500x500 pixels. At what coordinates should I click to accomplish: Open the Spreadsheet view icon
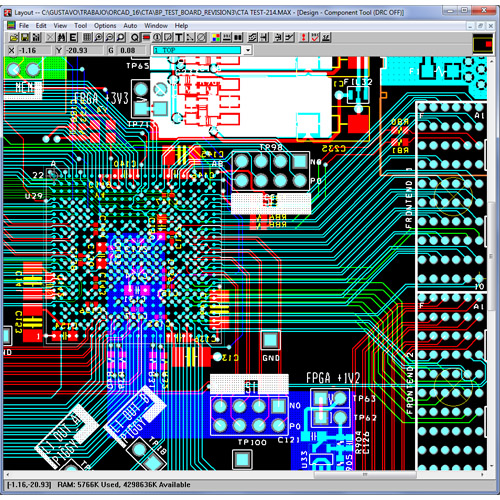(x=87, y=38)
